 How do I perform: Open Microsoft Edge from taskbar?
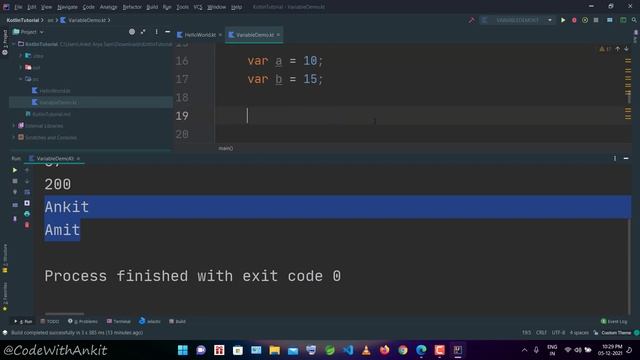coord(421,350)
